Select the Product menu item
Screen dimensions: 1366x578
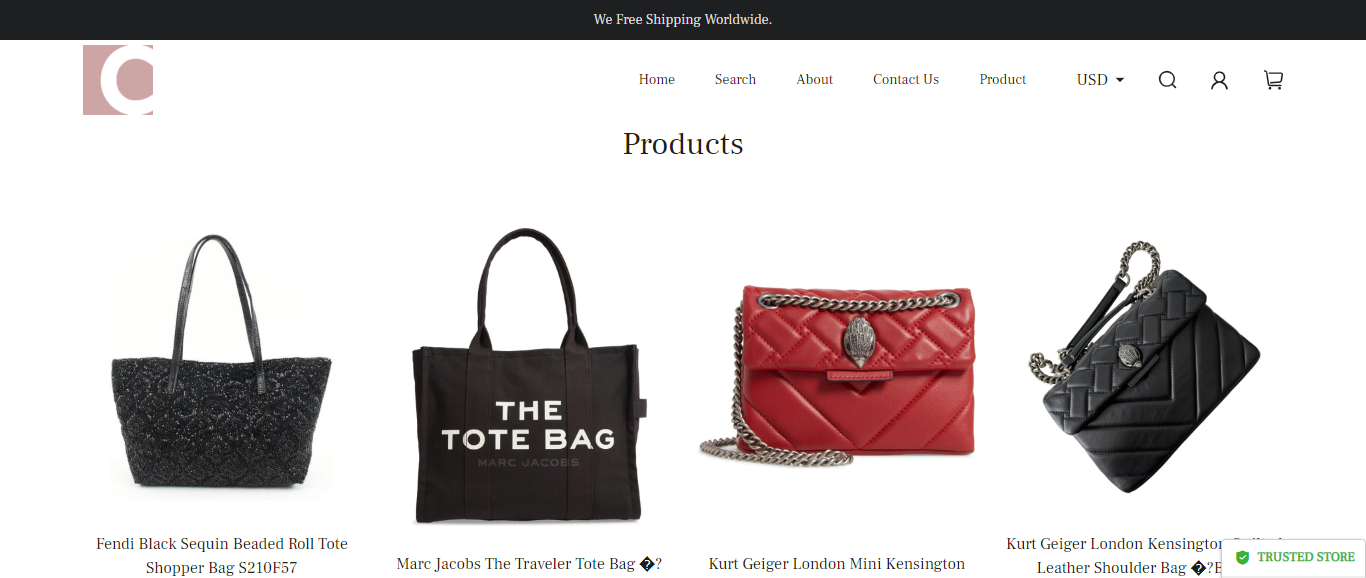(1003, 80)
